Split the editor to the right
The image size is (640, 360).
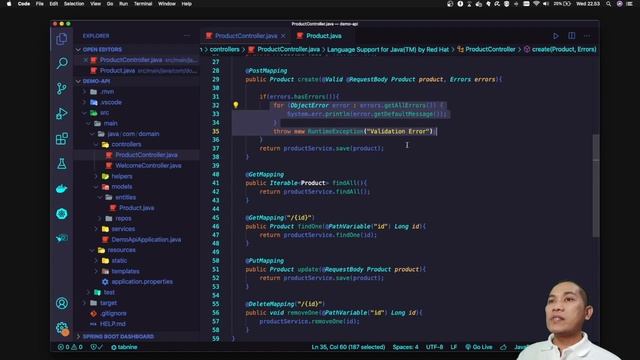571,36
